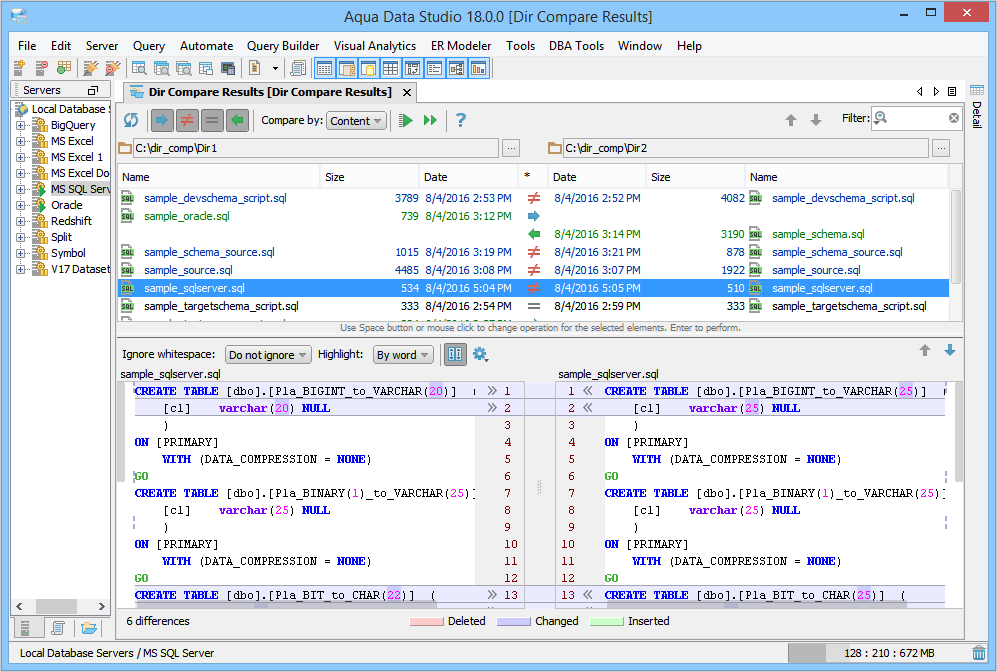
Task: Expand the BigQuery server tree node
Action: click(21, 125)
